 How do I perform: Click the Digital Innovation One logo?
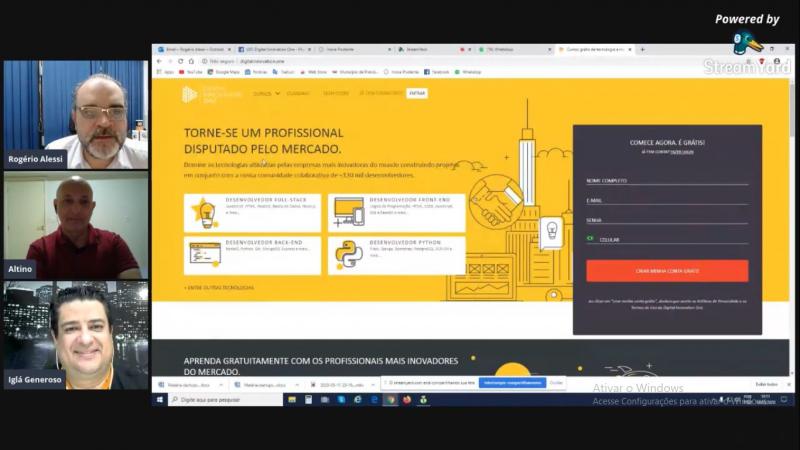pos(211,94)
